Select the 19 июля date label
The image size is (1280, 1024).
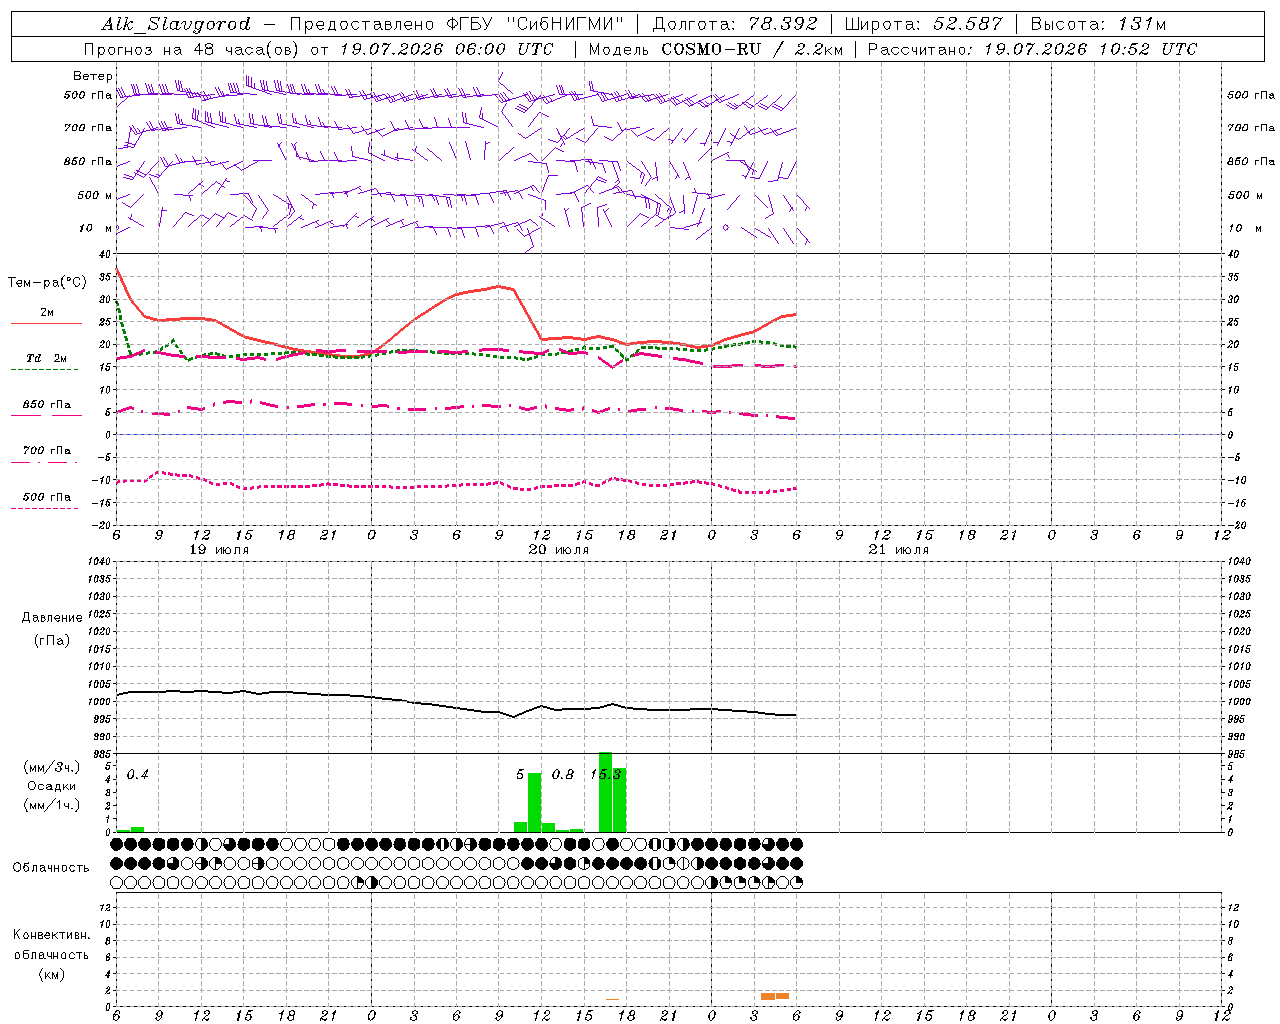tap(219, 550)
